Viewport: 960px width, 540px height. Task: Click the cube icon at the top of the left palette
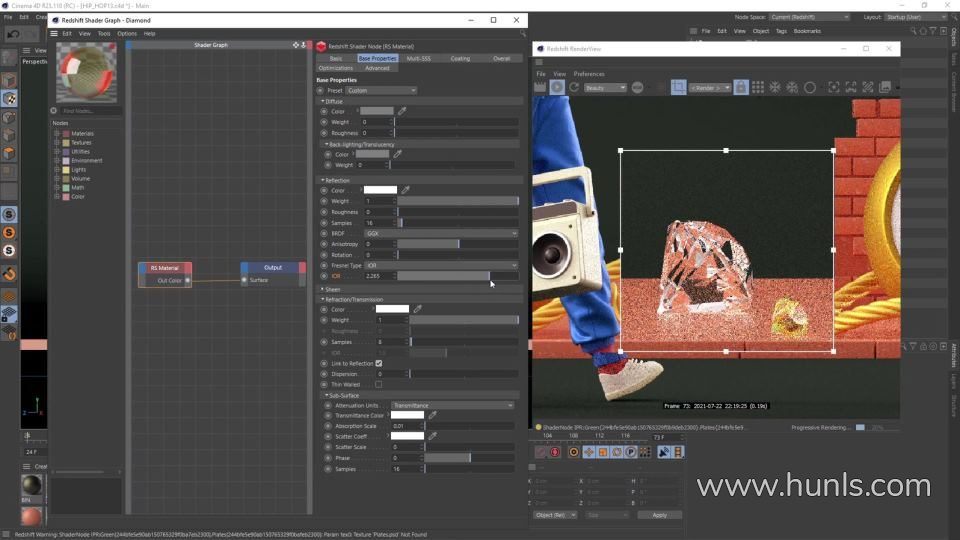9,81
